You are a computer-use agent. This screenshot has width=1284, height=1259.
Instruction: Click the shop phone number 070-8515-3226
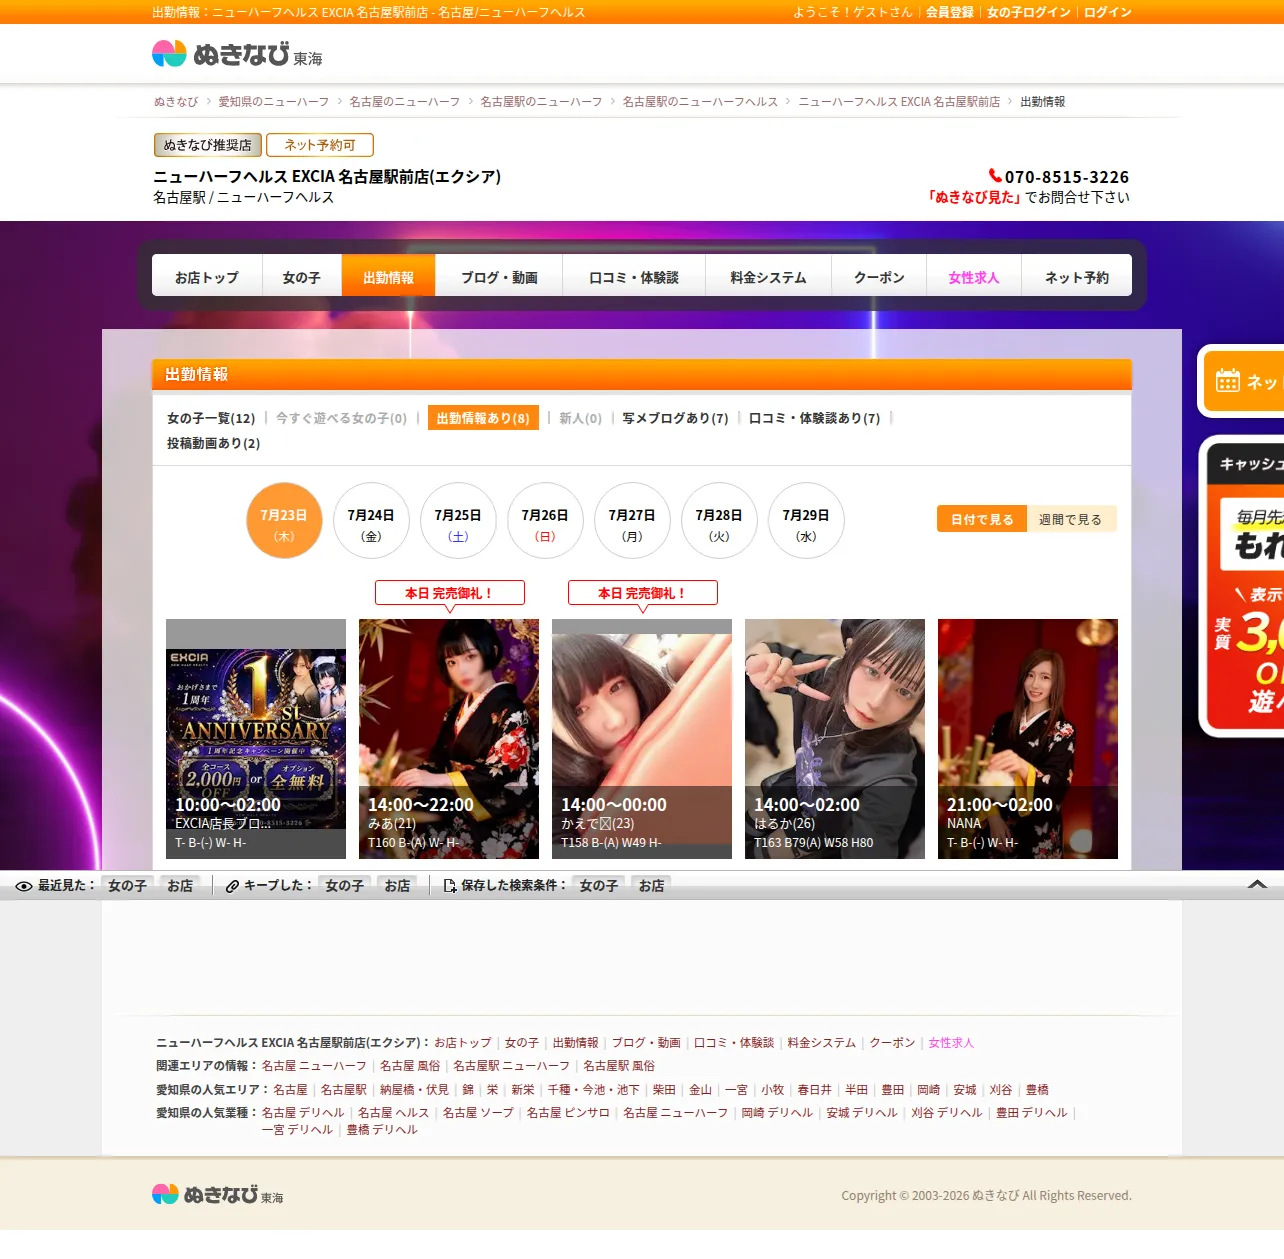[x=1067, y=177]
